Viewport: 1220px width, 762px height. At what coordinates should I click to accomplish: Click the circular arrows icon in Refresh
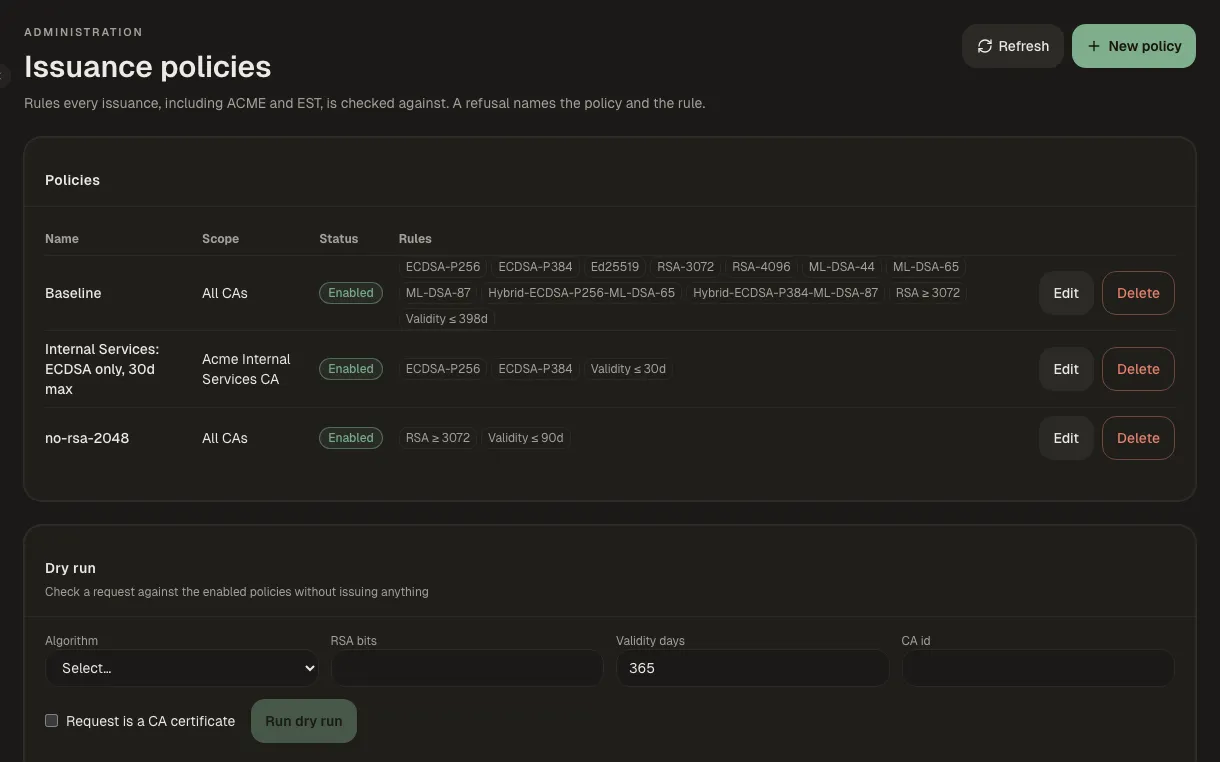click(x=985, y=46)
